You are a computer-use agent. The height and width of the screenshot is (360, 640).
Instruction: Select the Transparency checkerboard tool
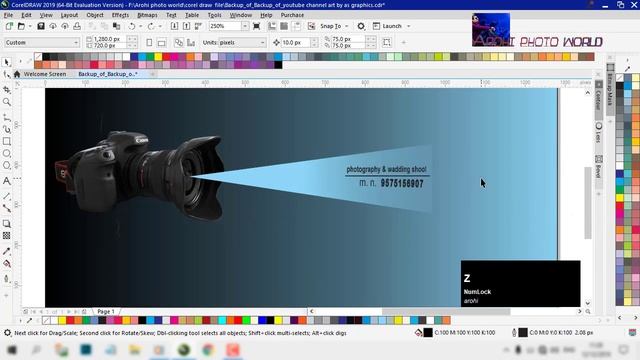click(x=7, y=236)
